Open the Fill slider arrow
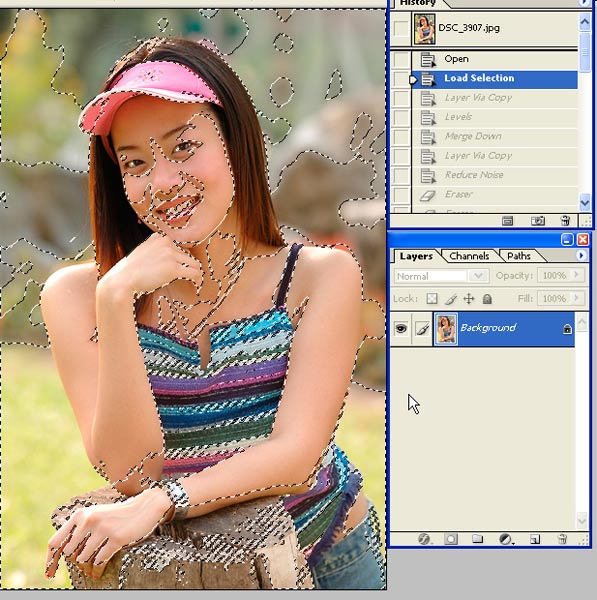This screenshot has height=600, width=597. pos(577,298)
